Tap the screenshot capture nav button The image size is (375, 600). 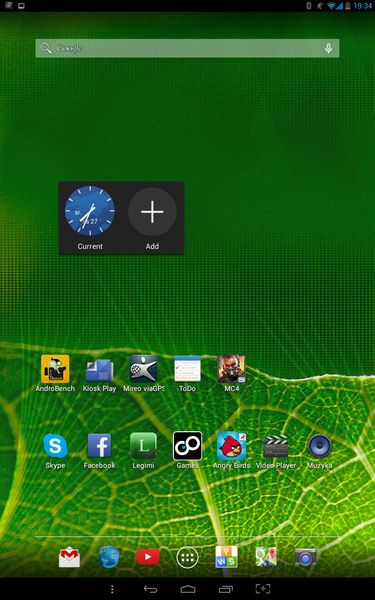point(263,589)
